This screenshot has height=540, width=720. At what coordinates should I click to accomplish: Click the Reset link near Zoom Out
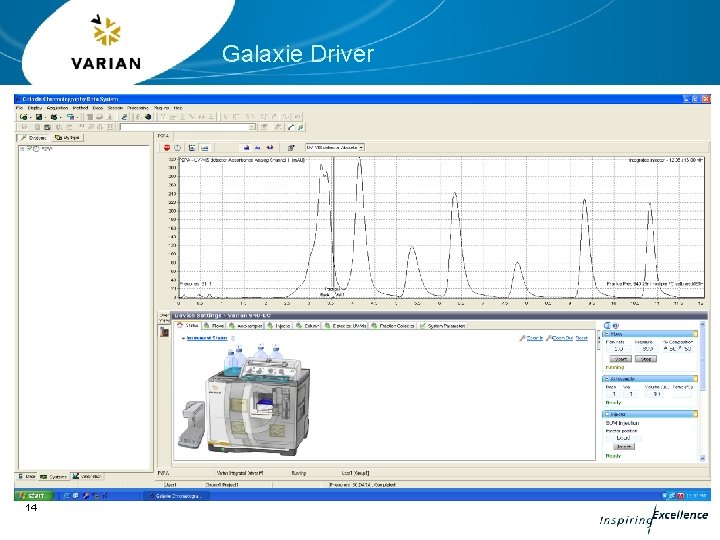coord(581,338)
